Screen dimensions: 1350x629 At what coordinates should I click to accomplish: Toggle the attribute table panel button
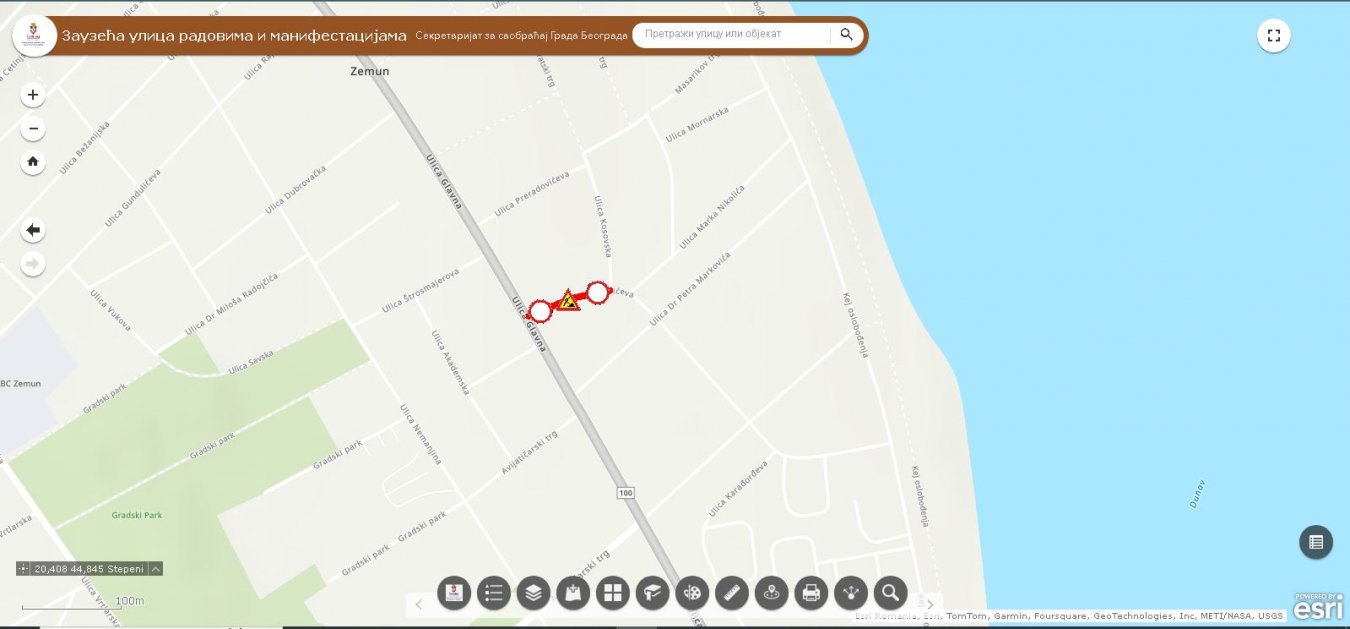tap(1315, 542)
